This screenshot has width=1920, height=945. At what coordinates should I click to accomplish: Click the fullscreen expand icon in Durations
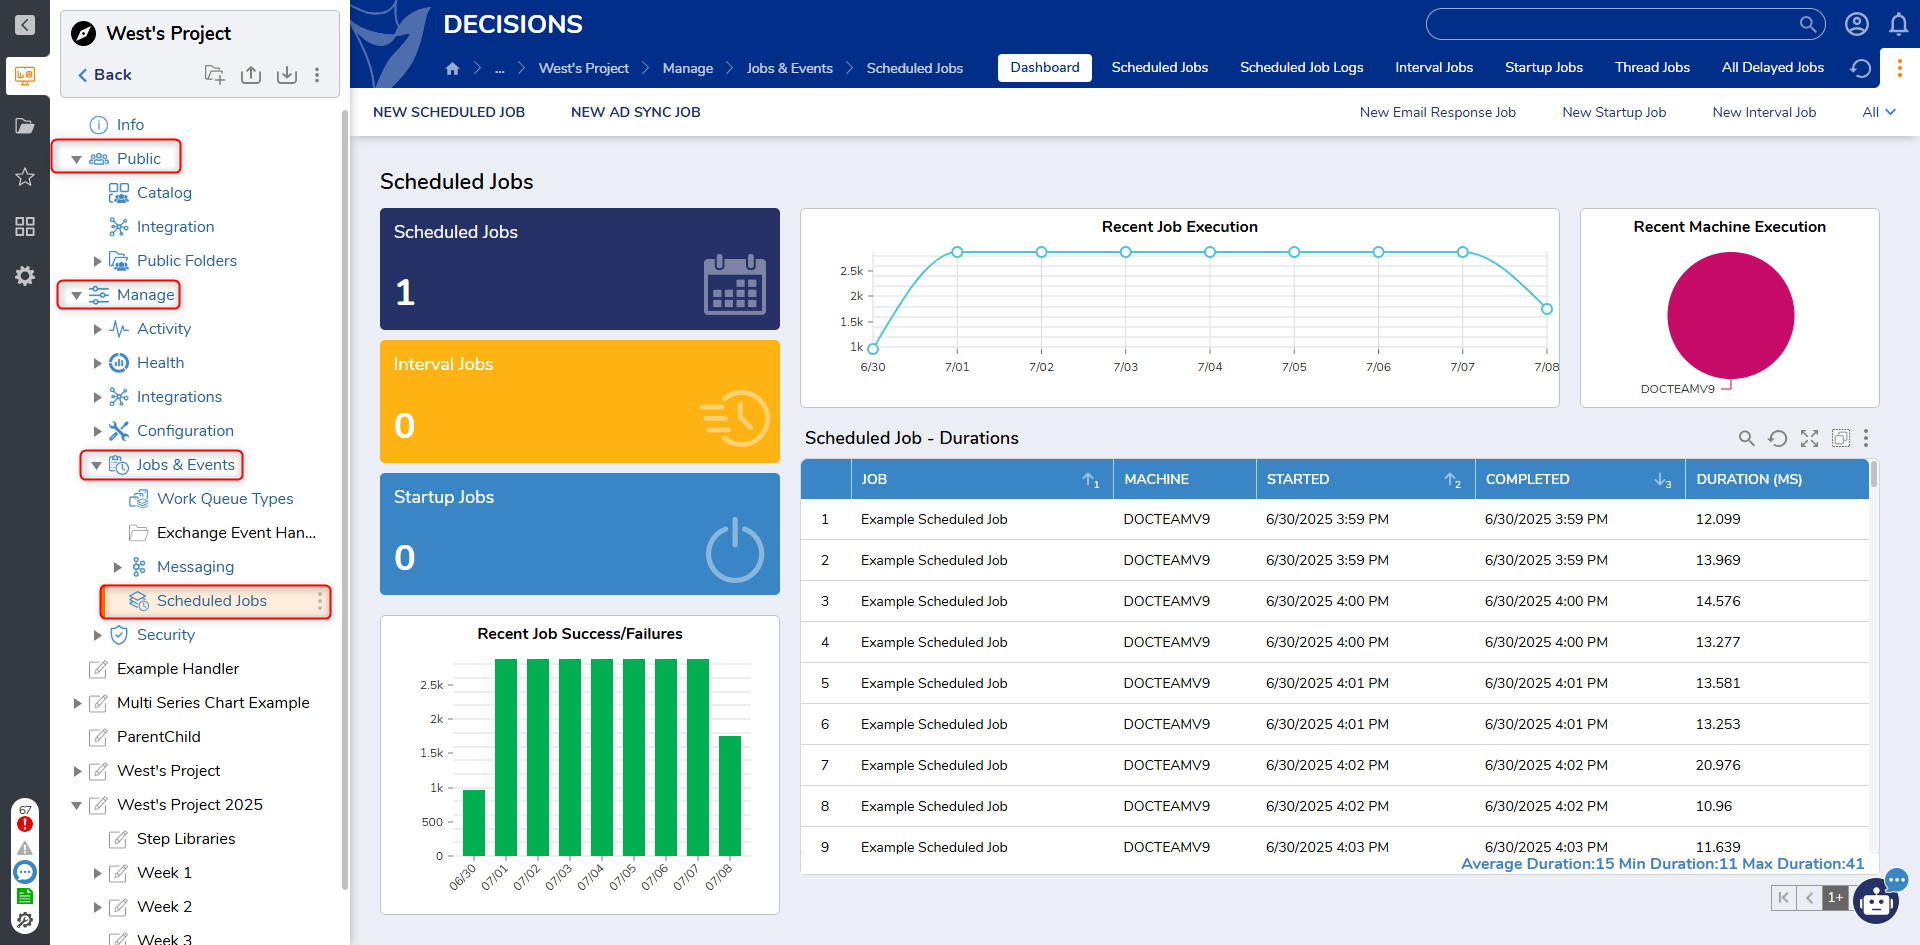pos(1809,438)
